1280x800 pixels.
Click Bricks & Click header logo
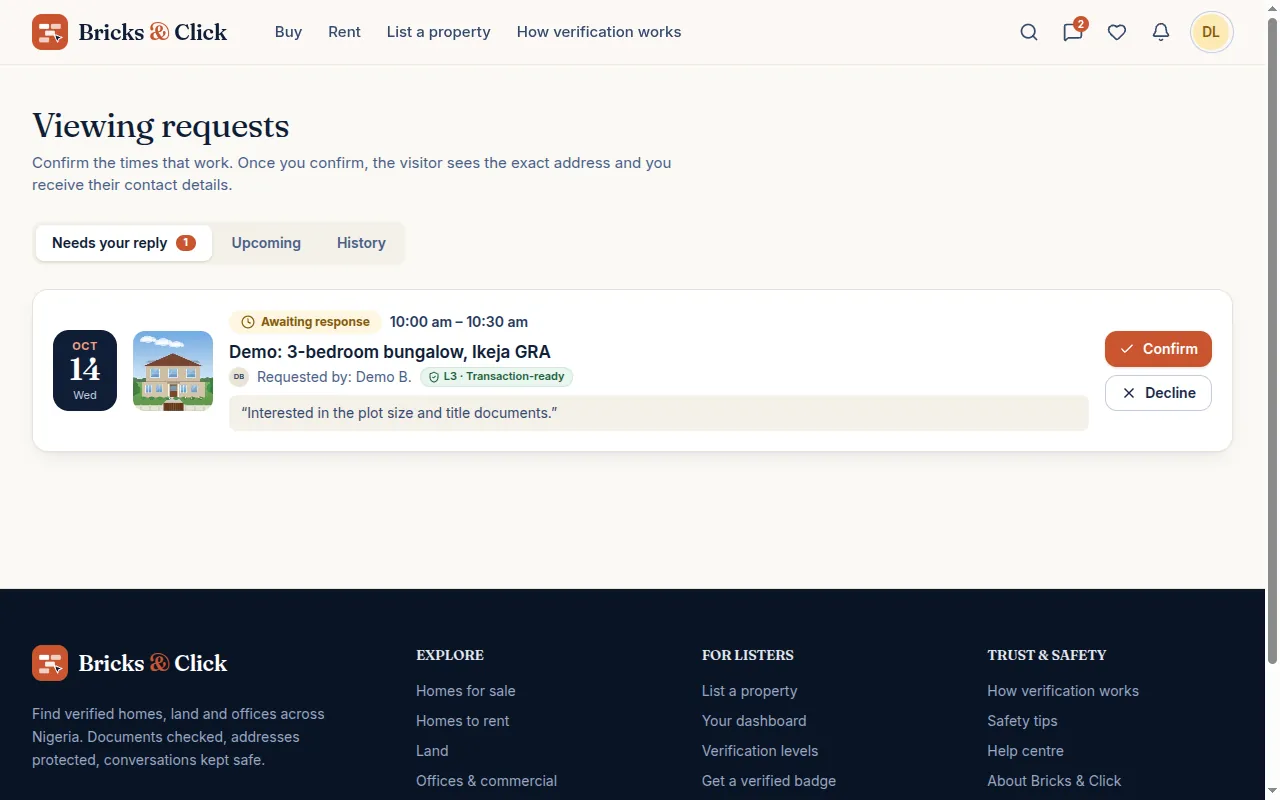coord(129,32)
